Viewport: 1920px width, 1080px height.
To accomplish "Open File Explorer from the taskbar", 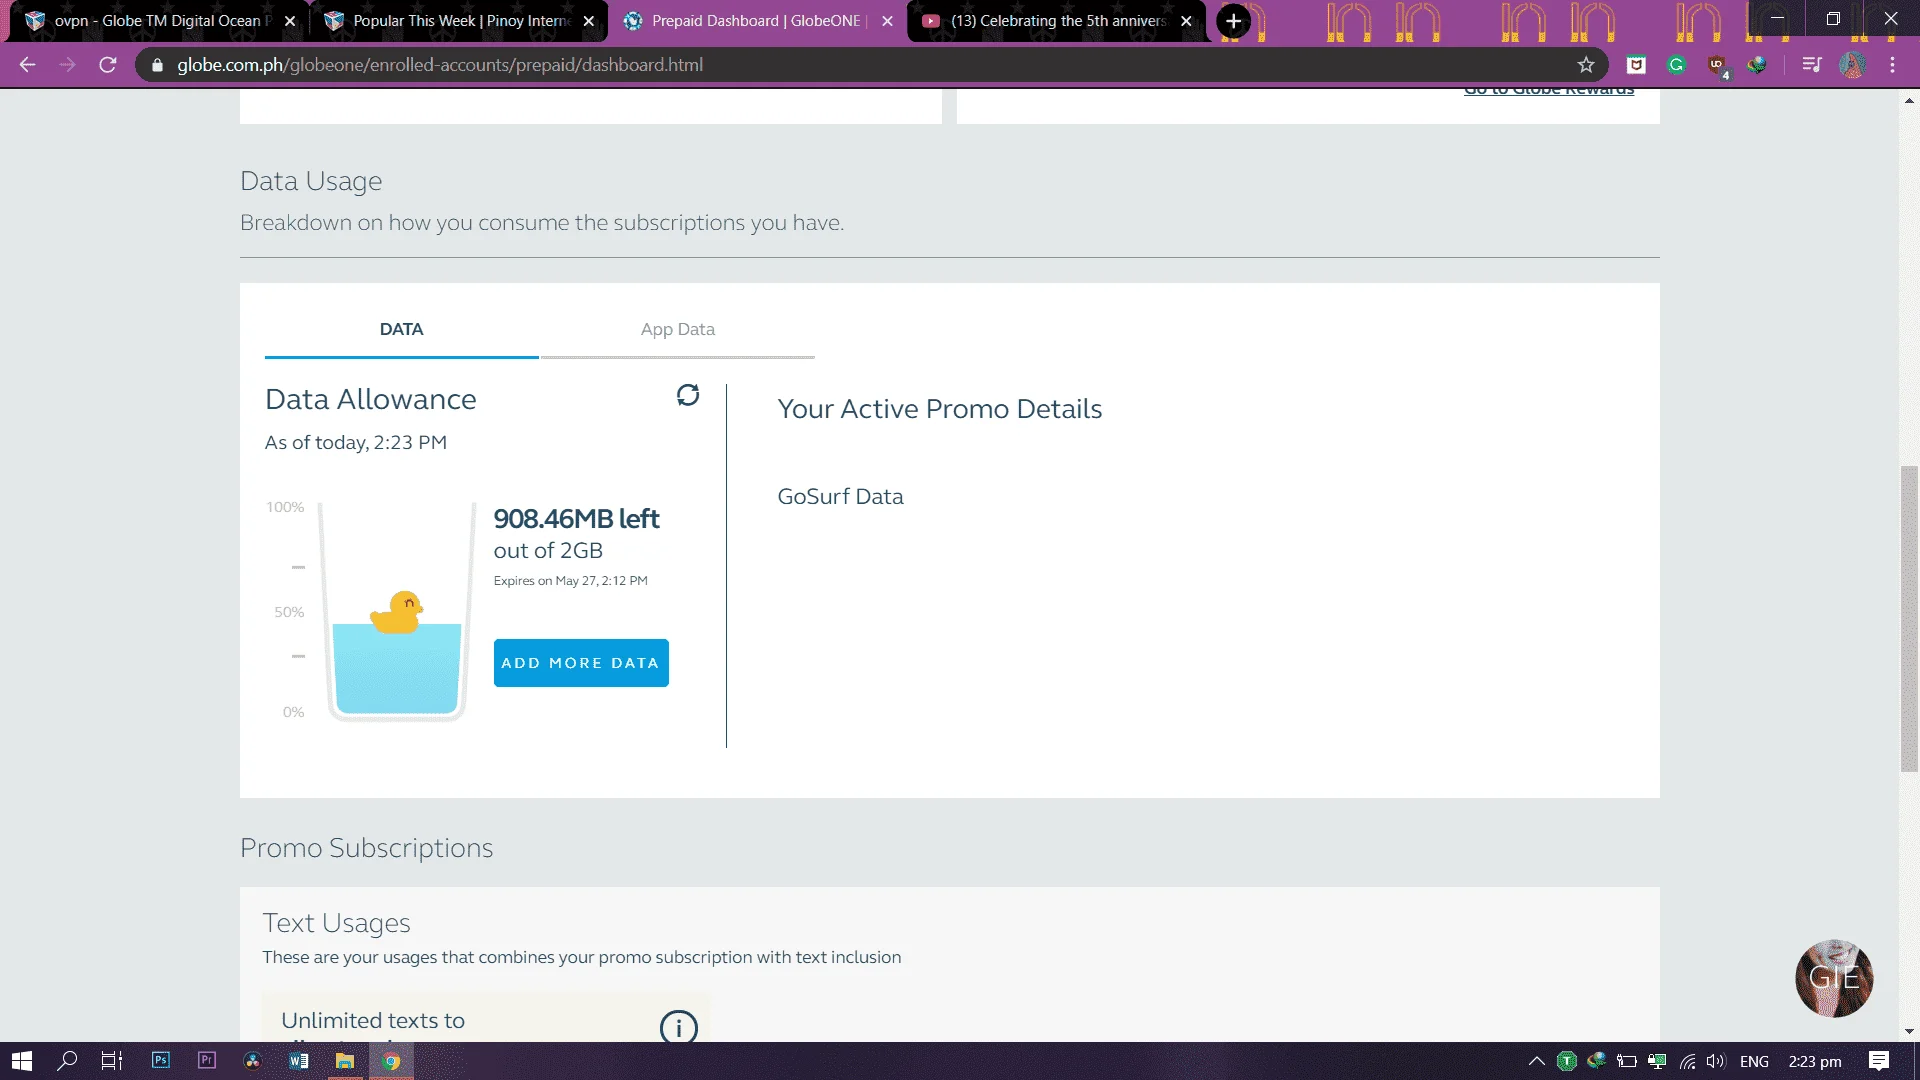I will pos(345,1061).
